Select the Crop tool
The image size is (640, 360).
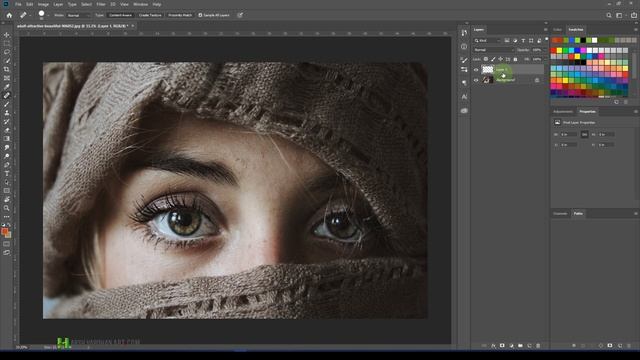[x=7, y=69]
